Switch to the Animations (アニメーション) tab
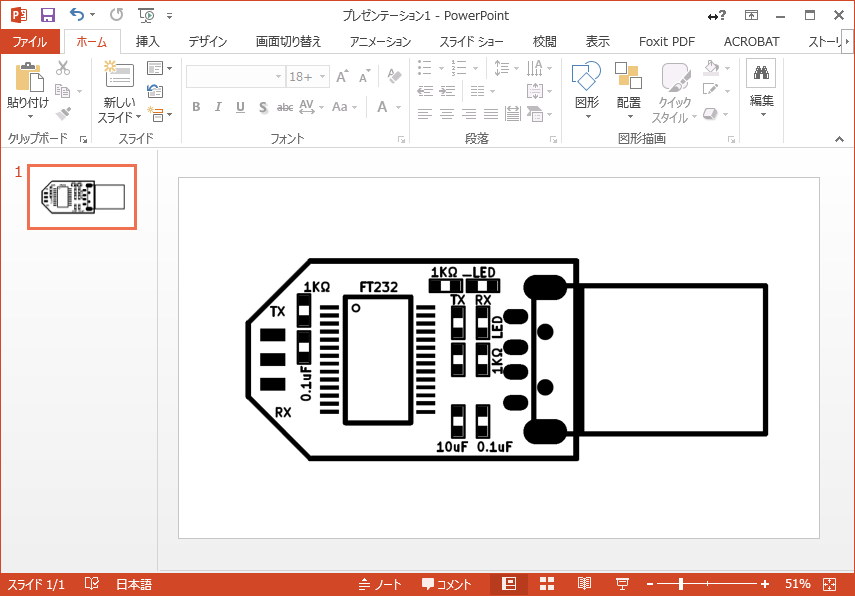This screenshot has width=855, height=596. tap(380, 41)
